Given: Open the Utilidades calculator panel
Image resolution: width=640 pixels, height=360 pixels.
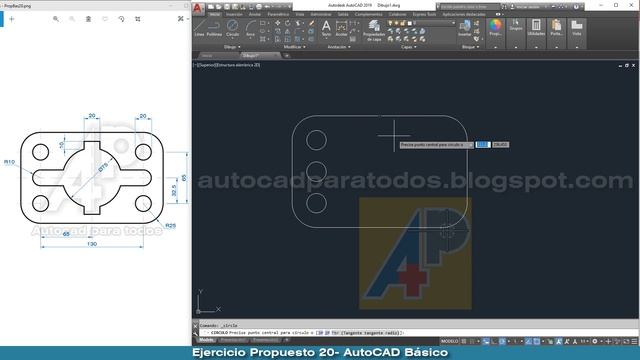Looking at the screenshot, I should [536, 28].
